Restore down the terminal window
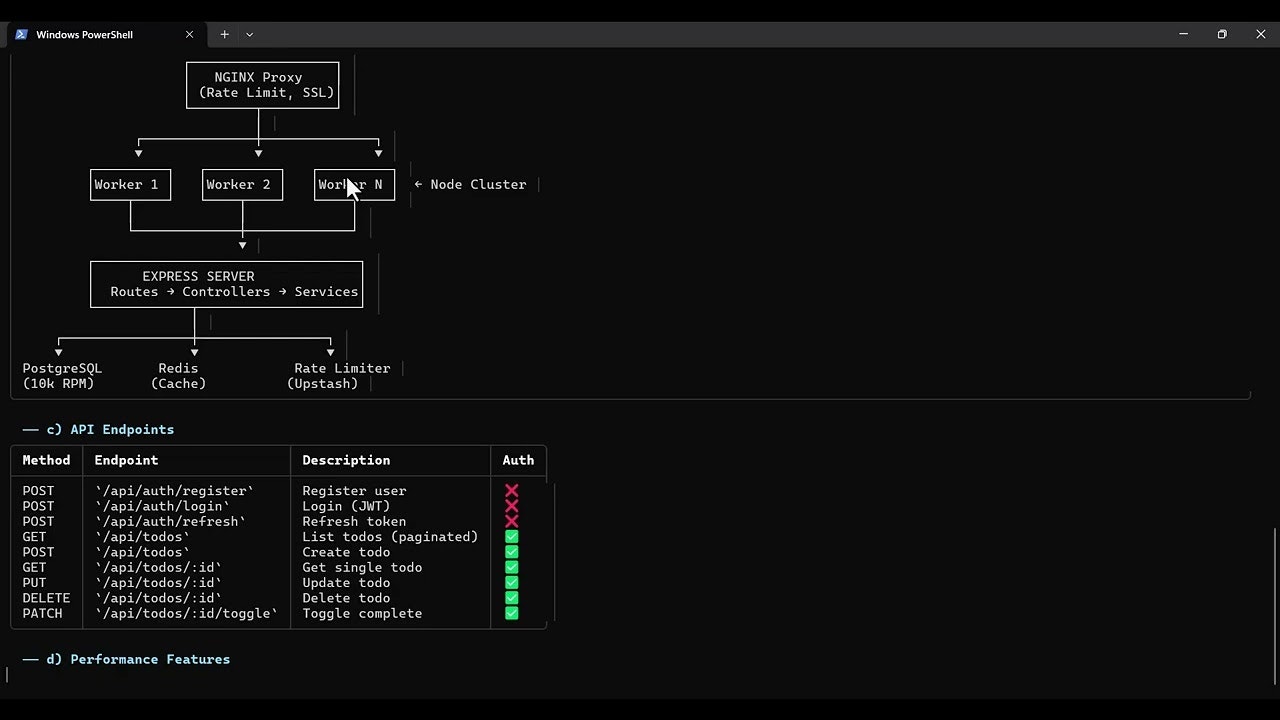1280x720 pixels. pyautogui.click(x=1222, y=34)
